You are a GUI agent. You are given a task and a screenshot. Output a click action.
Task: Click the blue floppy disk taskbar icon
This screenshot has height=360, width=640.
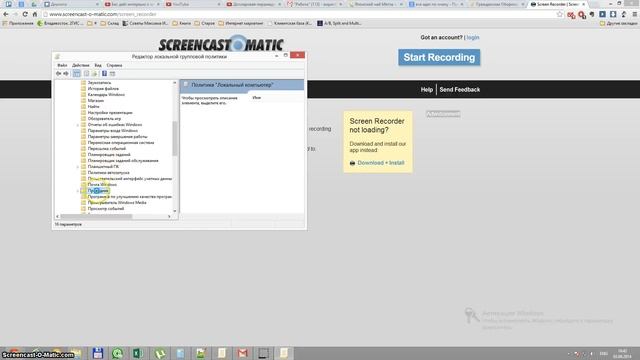tap(98, 353)
